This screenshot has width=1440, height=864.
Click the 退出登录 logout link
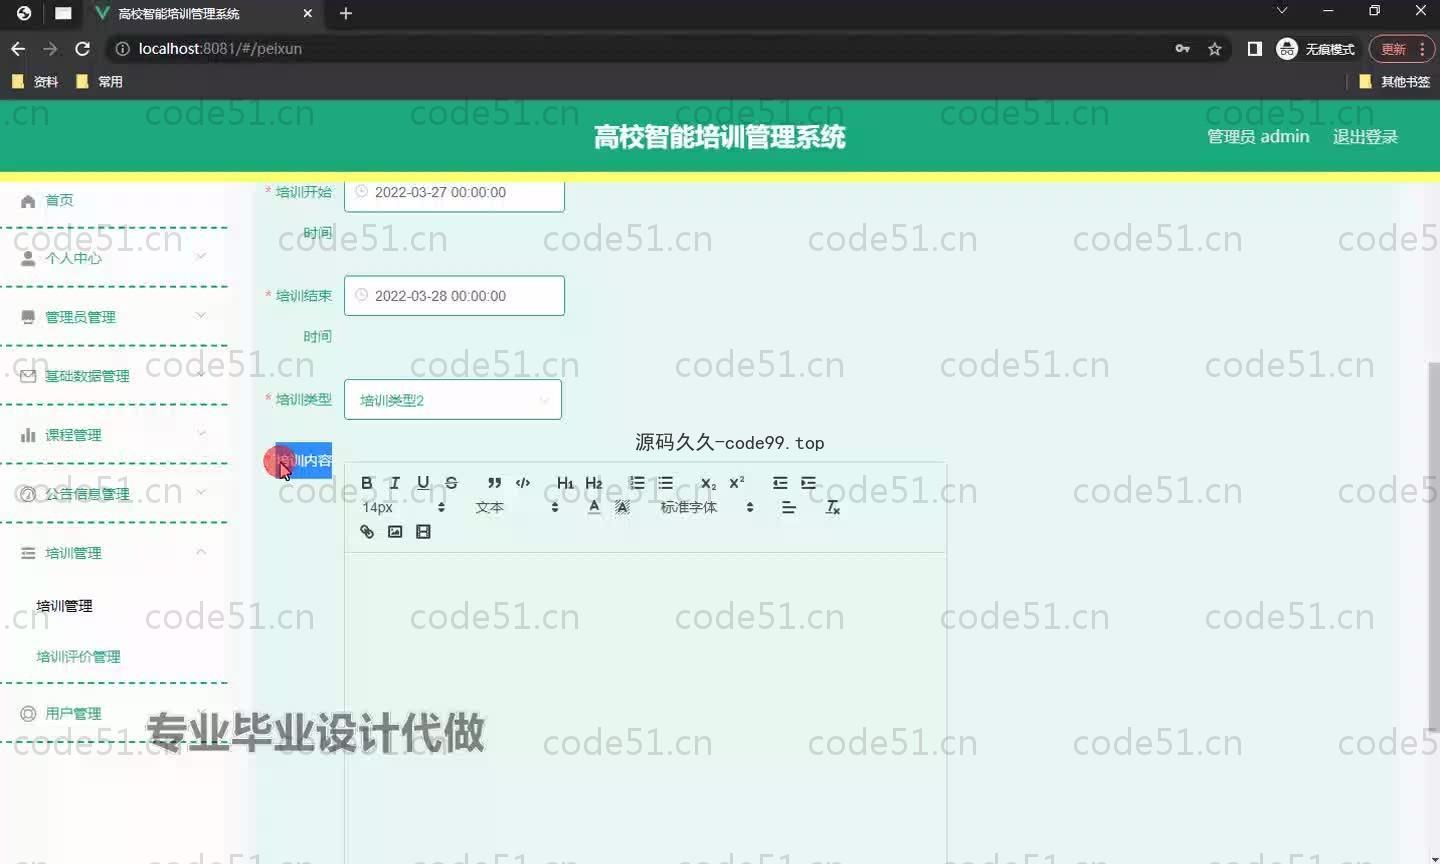[1365, 137]
